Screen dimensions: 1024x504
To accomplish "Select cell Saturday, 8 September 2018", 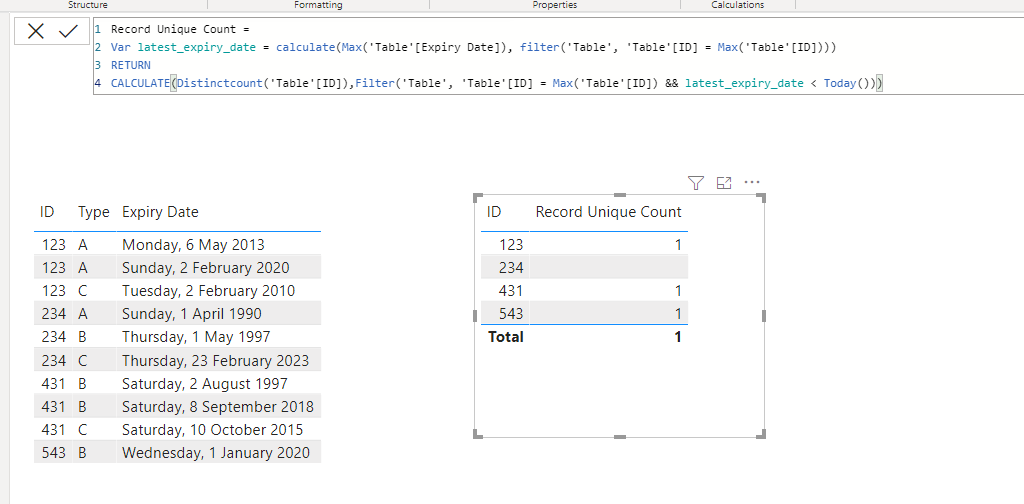I will (x=217, y=407).
